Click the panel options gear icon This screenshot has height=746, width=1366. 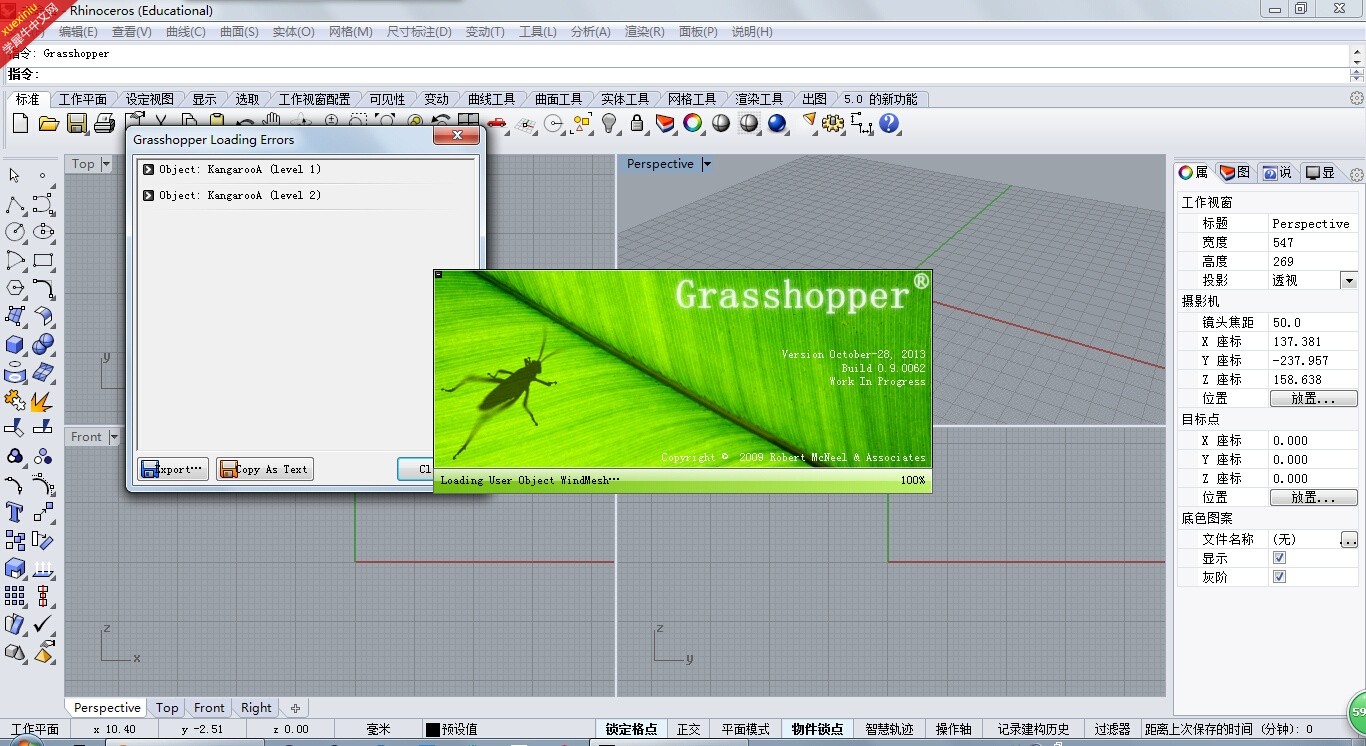(x=1356, y=174)
